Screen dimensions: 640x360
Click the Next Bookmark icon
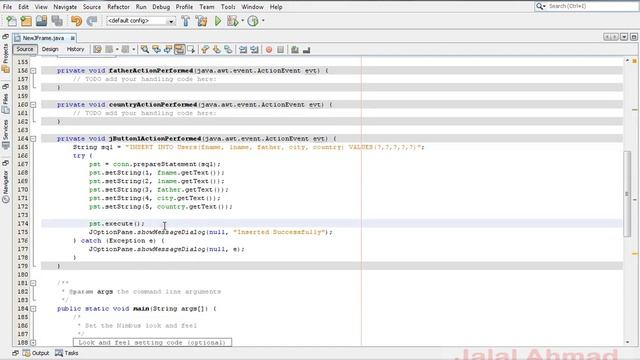[217, 49]
